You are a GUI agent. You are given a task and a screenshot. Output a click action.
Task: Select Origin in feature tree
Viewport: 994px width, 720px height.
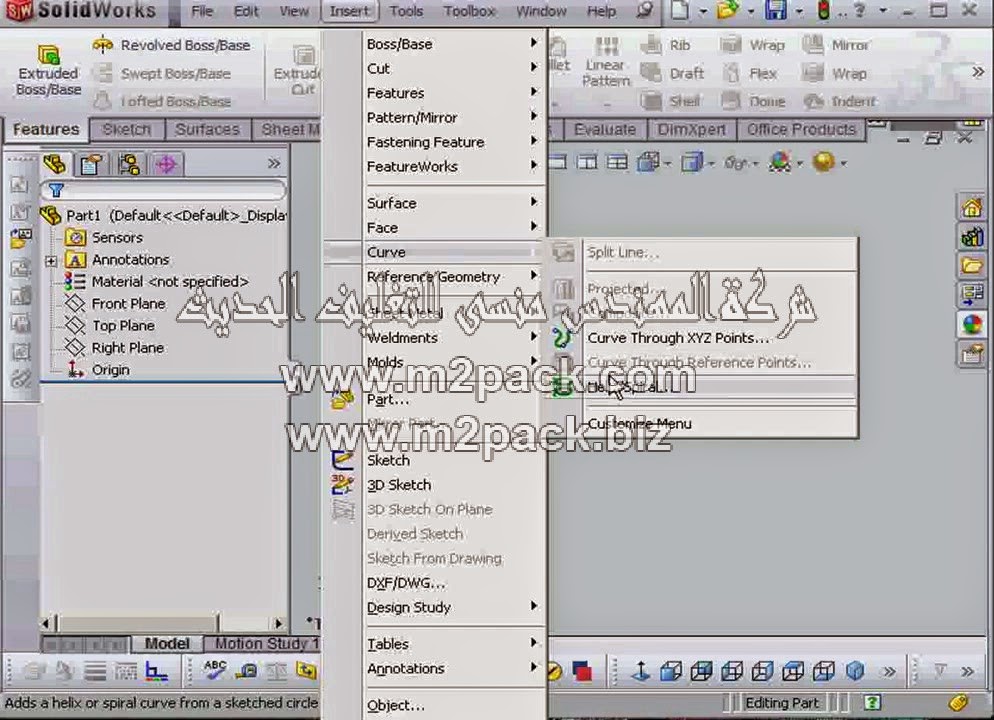click(x=111, y=370)
